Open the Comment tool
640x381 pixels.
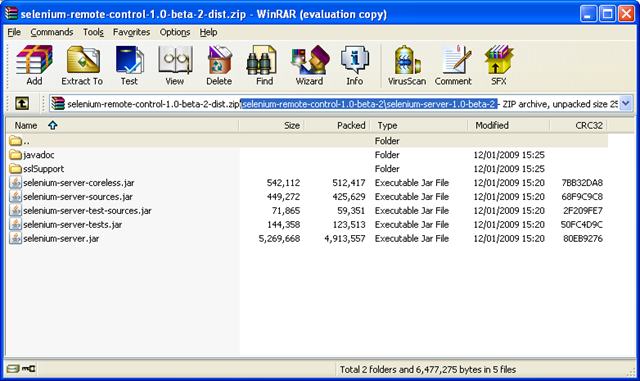pos(456,60)
